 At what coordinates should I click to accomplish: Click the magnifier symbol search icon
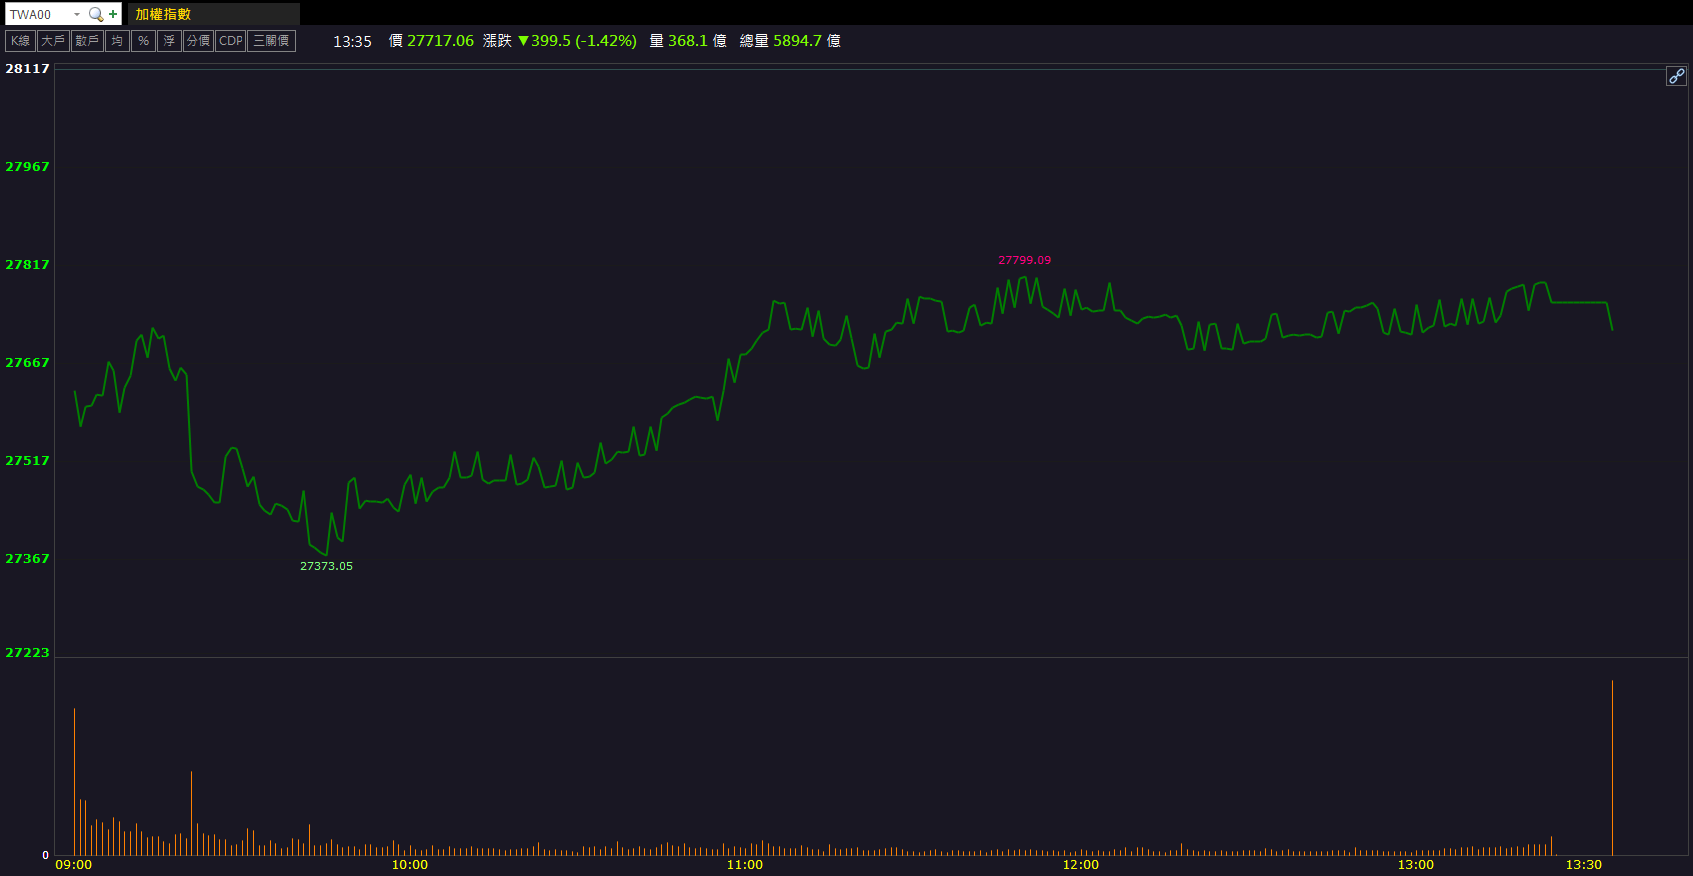point(96,14)
